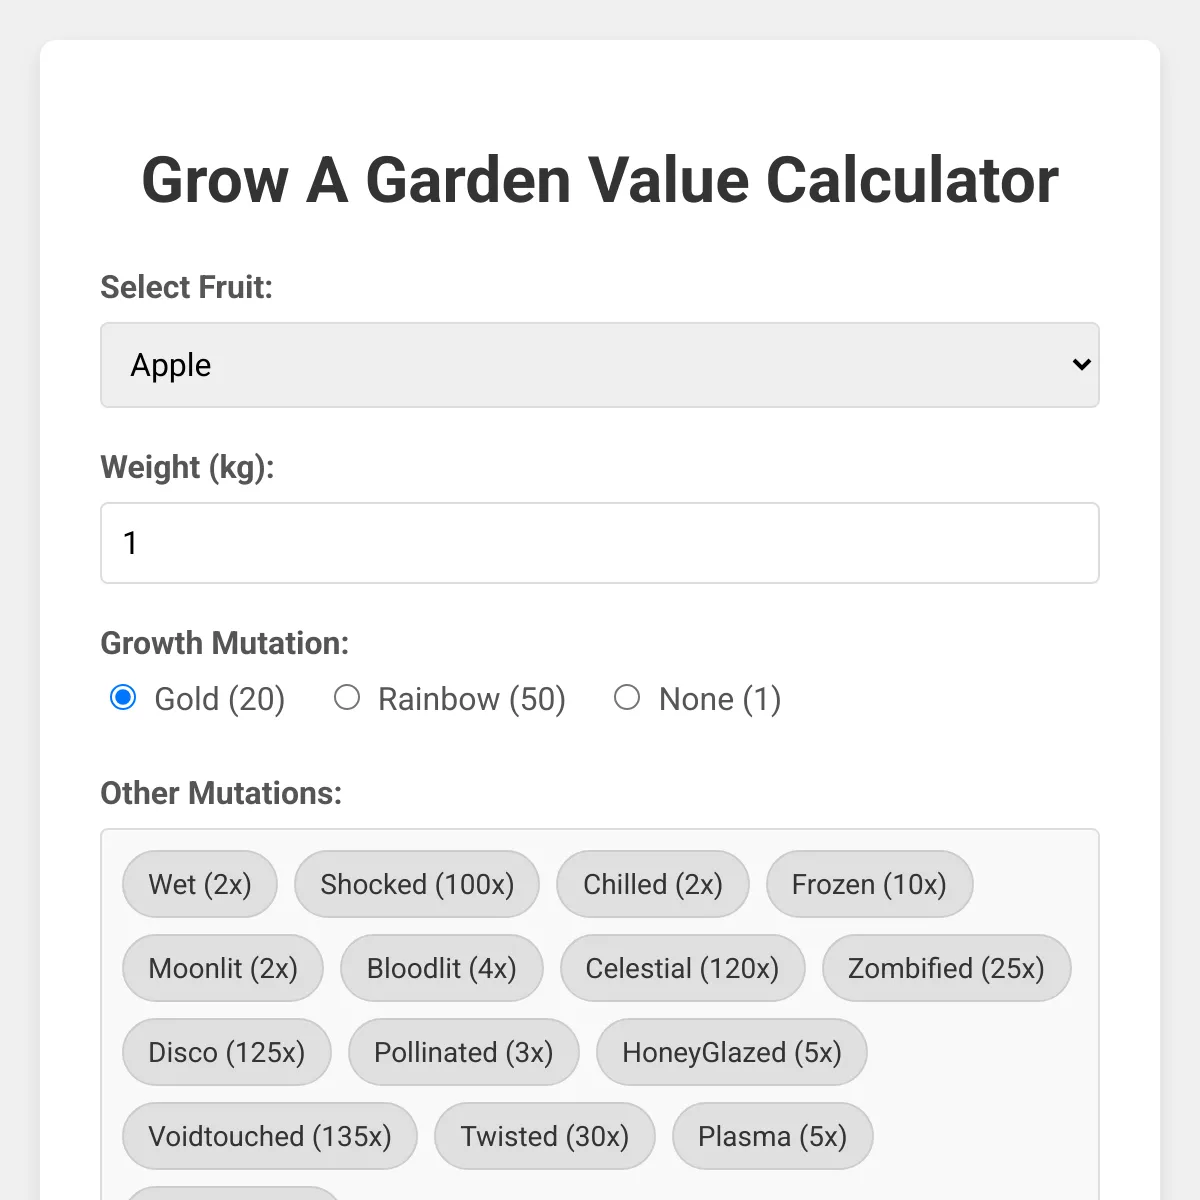
Task: Toggle the Zombified (25x) mutation
Action: click(x=946, y=968)
